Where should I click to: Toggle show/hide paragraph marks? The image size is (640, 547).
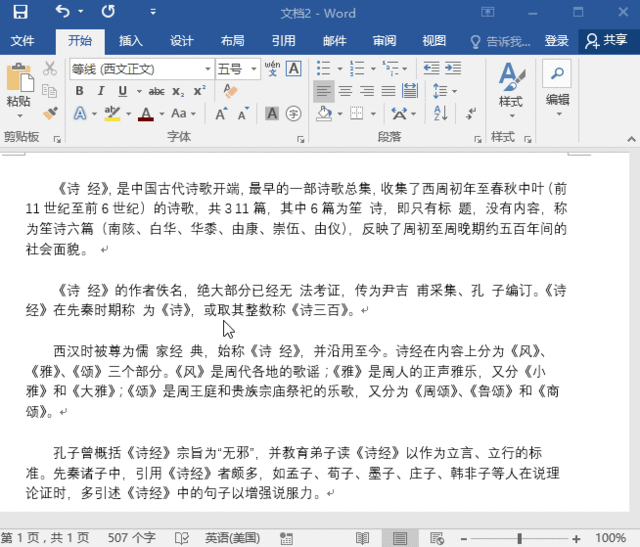pos(471,113)
